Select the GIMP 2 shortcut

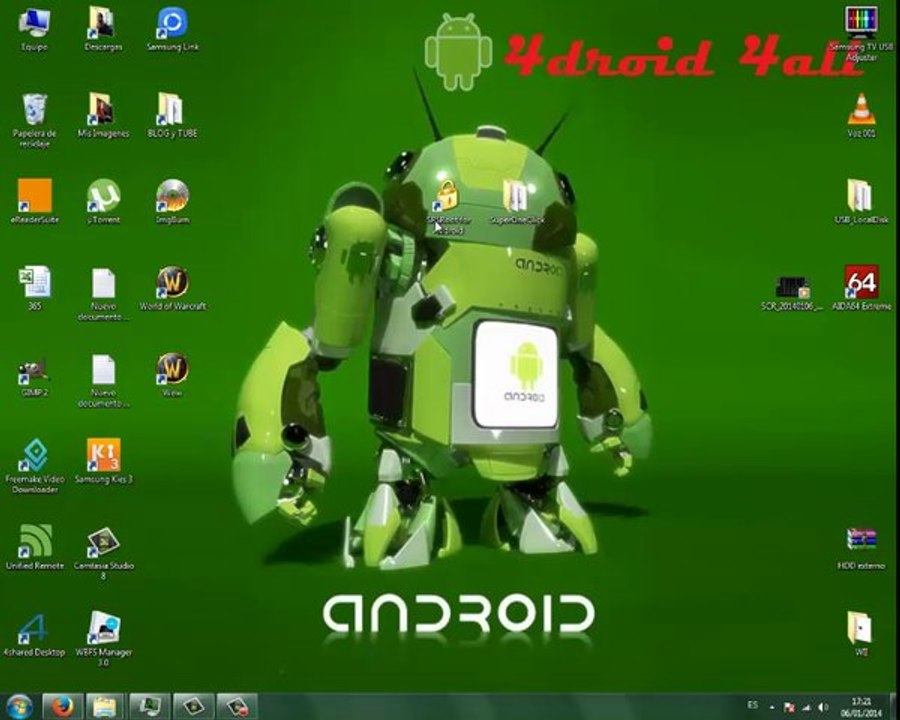click(34, 376)
